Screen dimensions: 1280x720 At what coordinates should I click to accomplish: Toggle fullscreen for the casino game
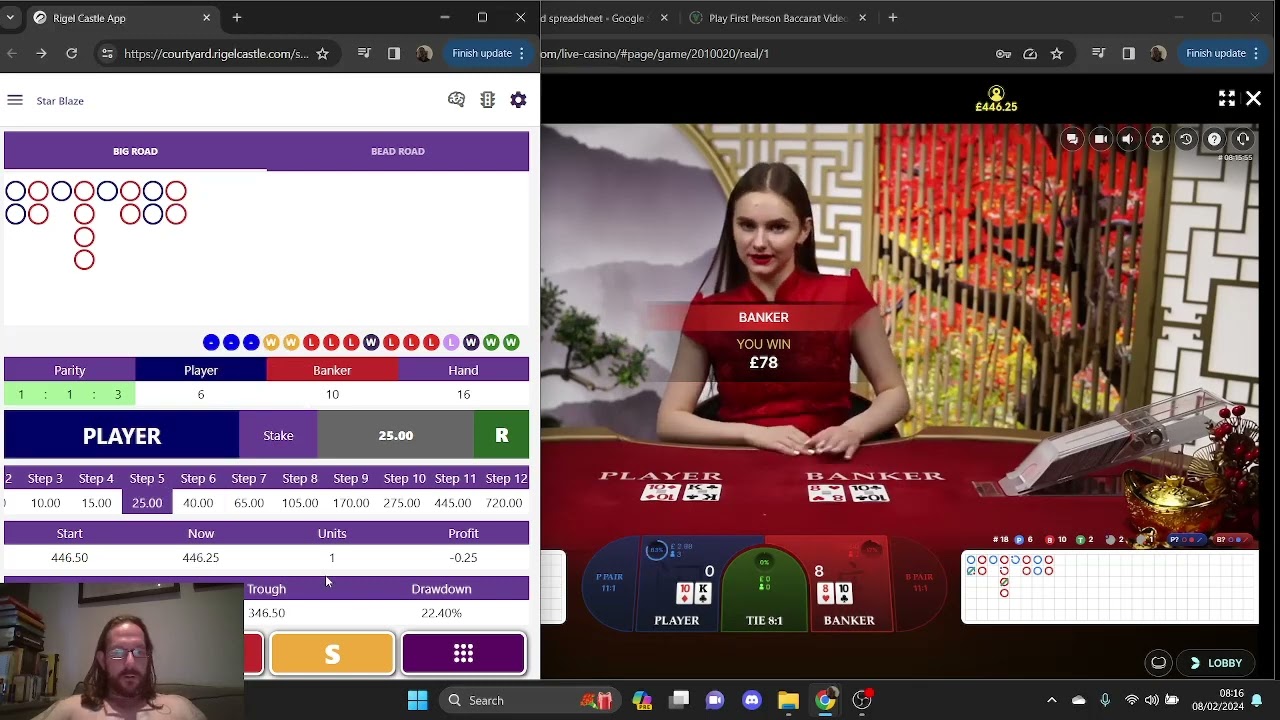coord(1226,98)
